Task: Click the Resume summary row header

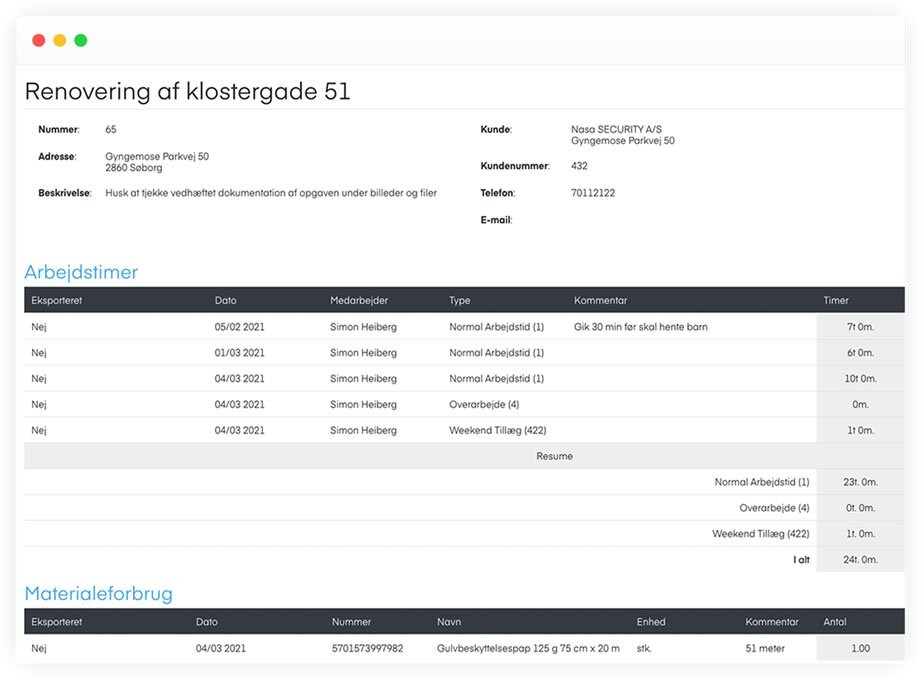Action: 554,456
